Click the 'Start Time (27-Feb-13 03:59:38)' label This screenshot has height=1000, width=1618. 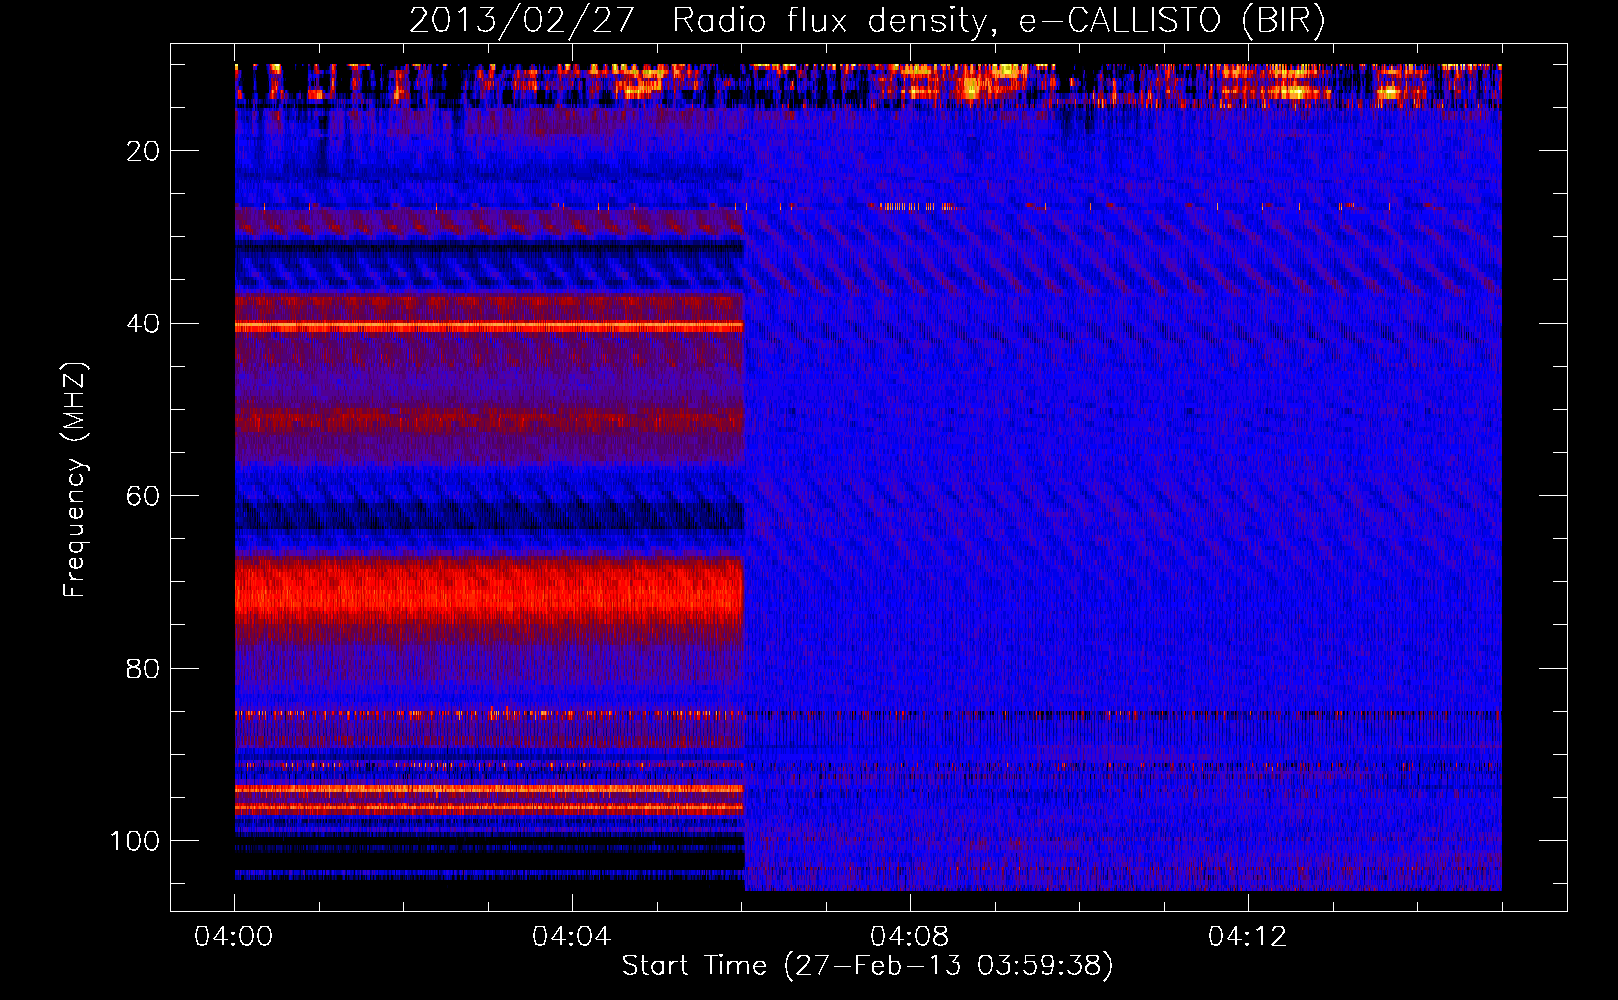tap(867, 966)
